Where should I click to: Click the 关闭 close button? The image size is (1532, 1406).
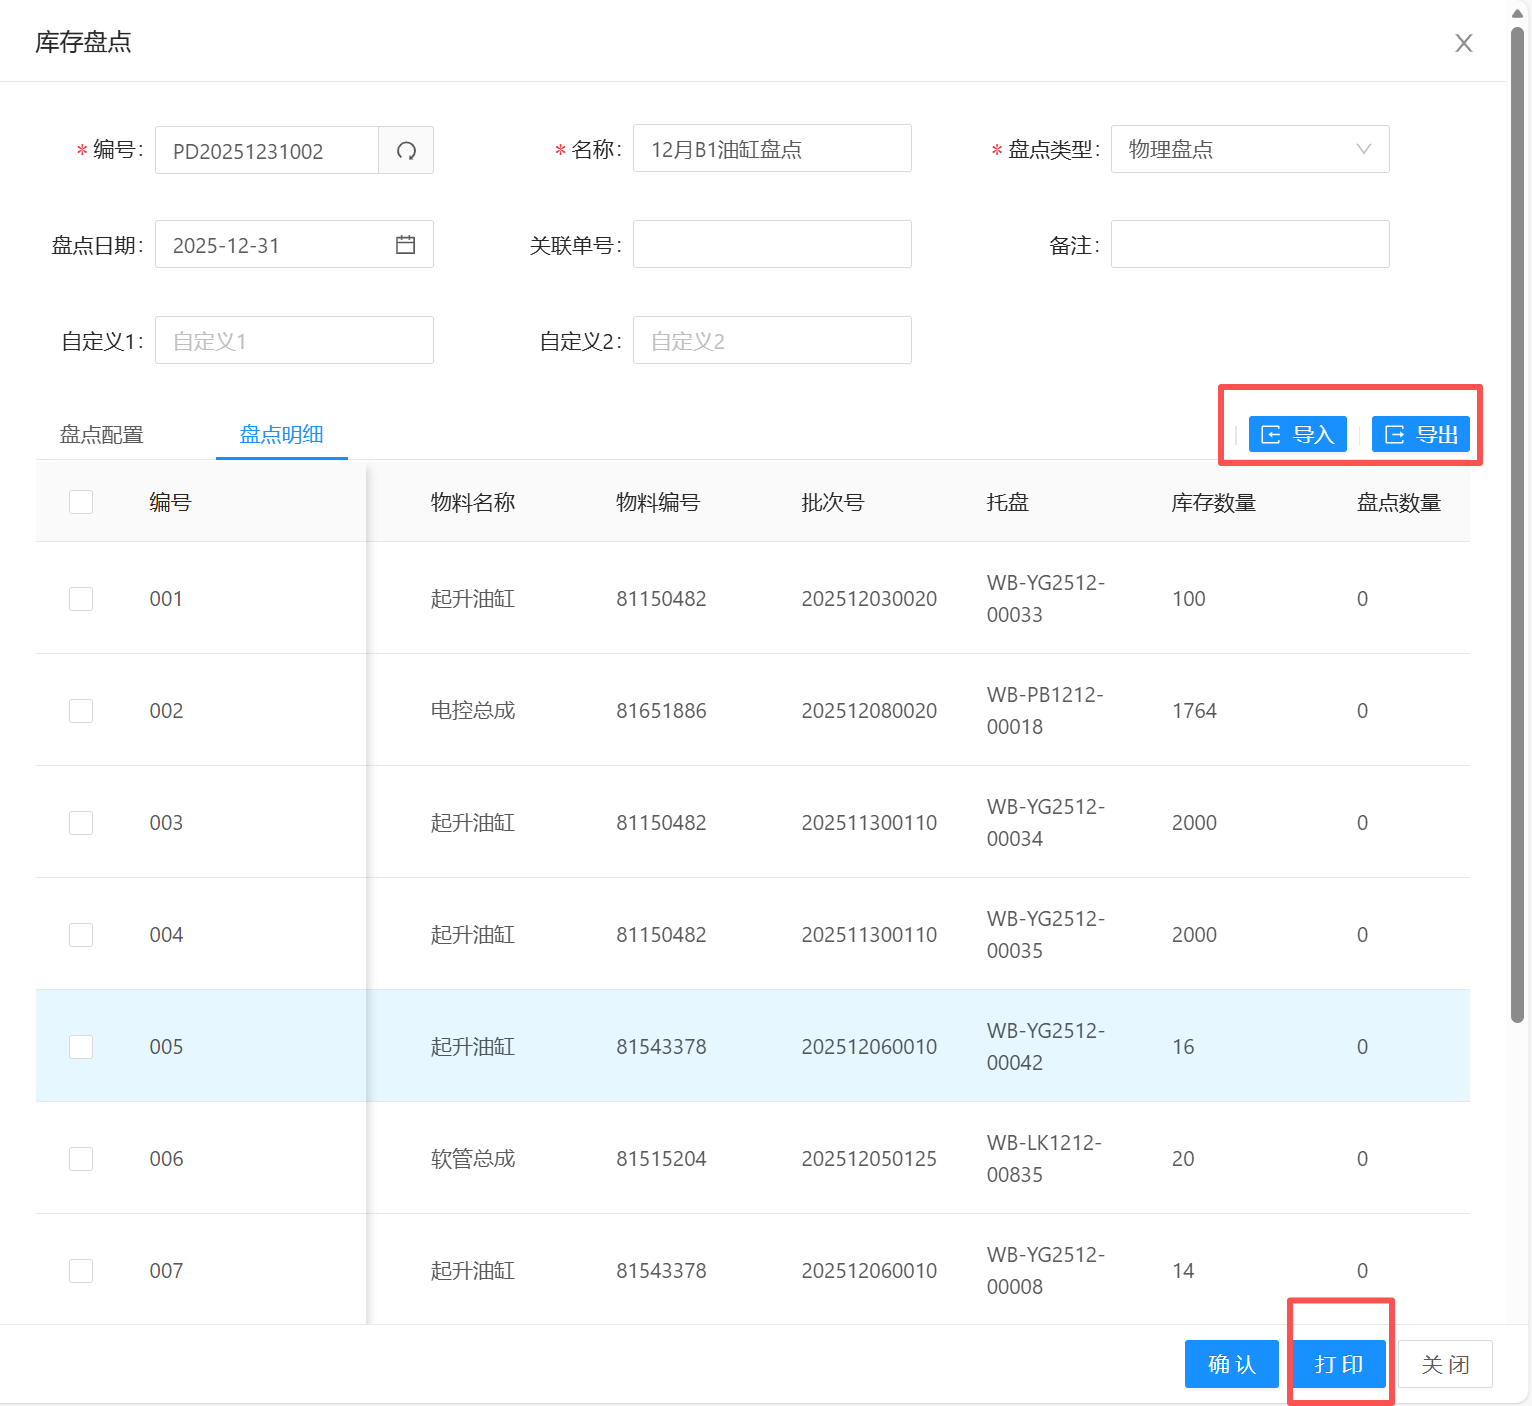click(1445, 1364)
